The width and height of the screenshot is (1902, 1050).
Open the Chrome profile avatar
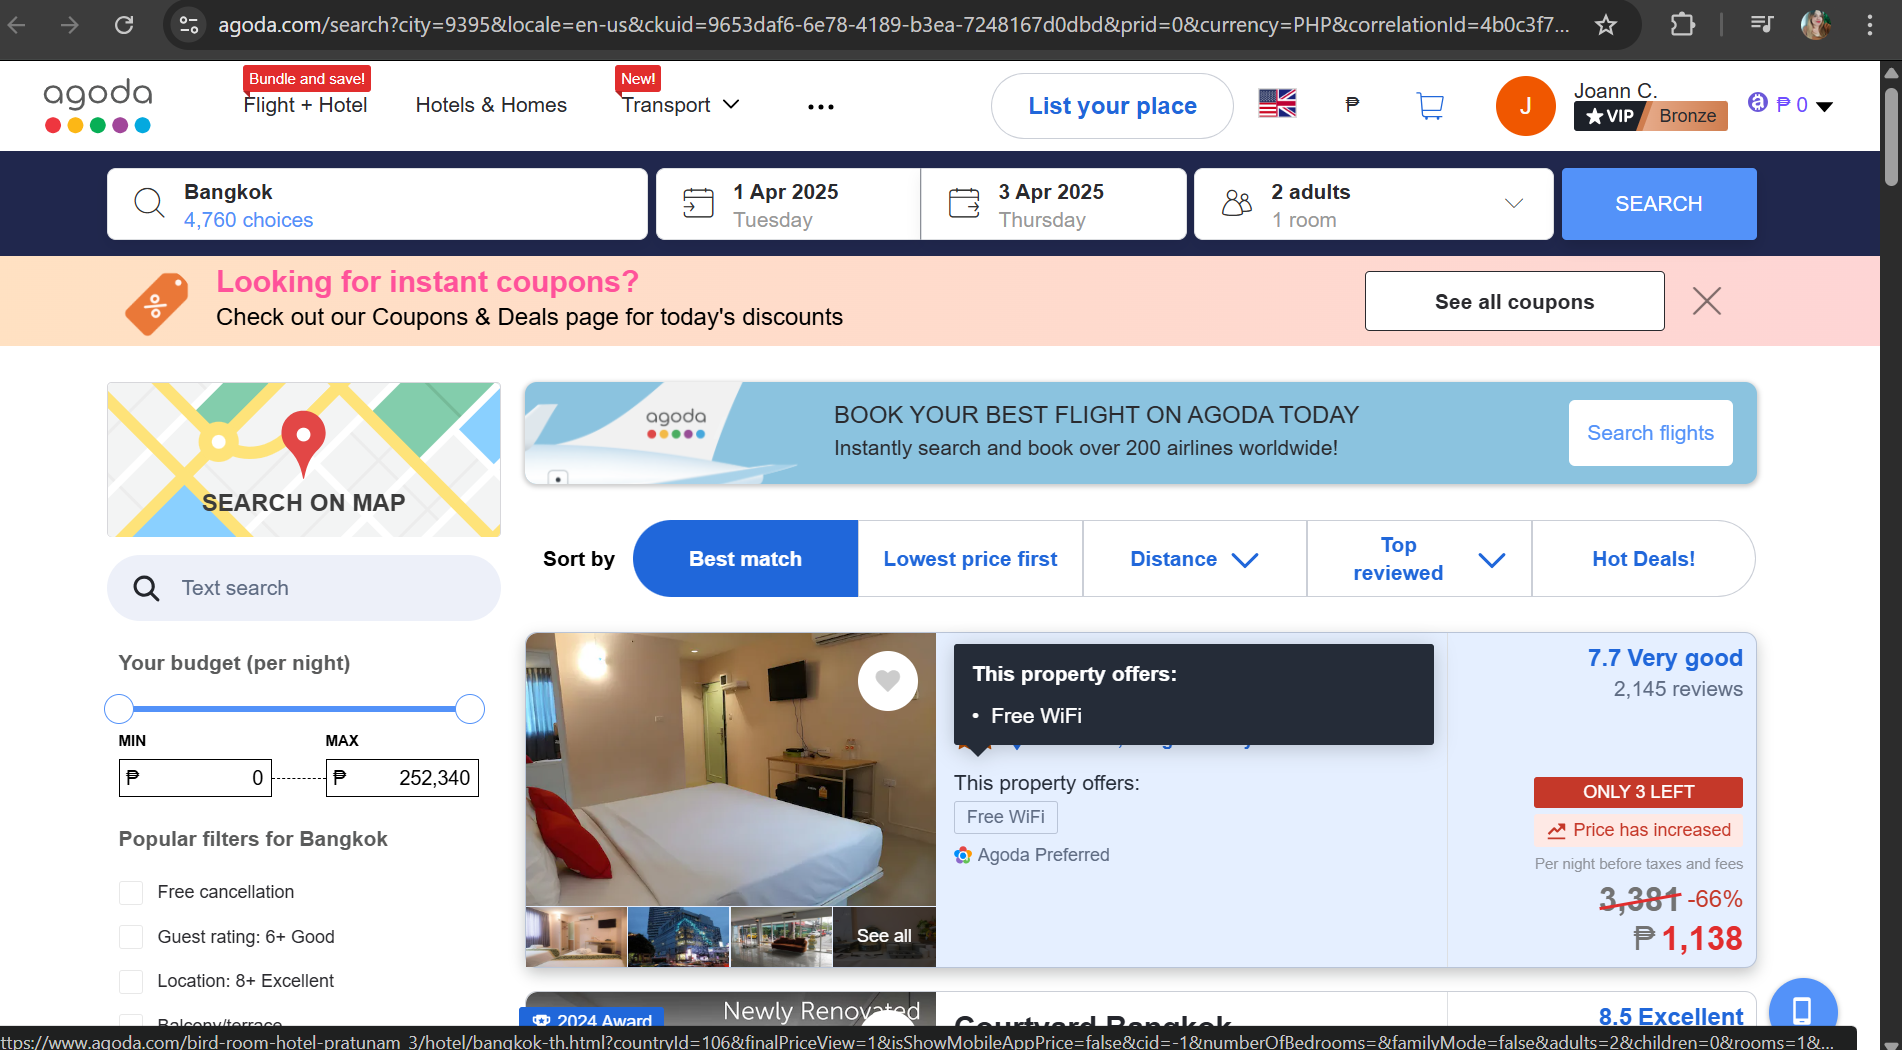click(x=1816, y=25)
